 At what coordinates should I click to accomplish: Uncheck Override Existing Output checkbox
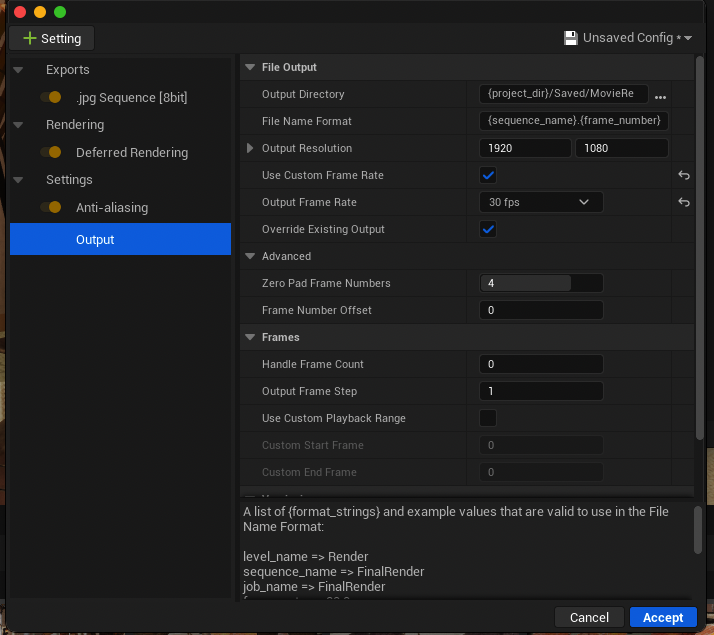pyautogui.click(x=488, y=229)
